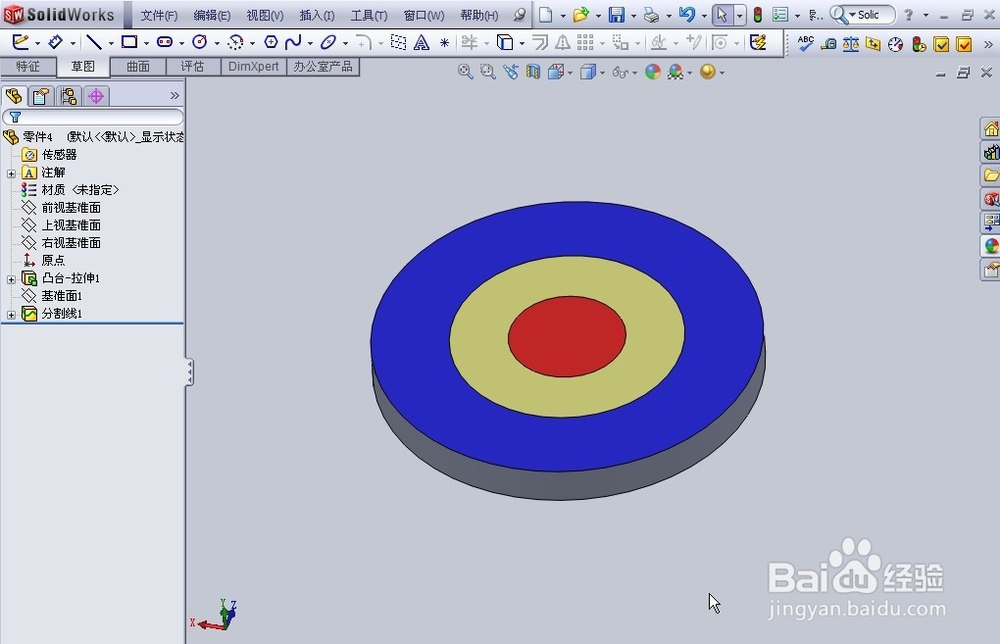Open the PropertyManager tab
The height and width of the screenshot is (644, 1000).
point(41,96)
